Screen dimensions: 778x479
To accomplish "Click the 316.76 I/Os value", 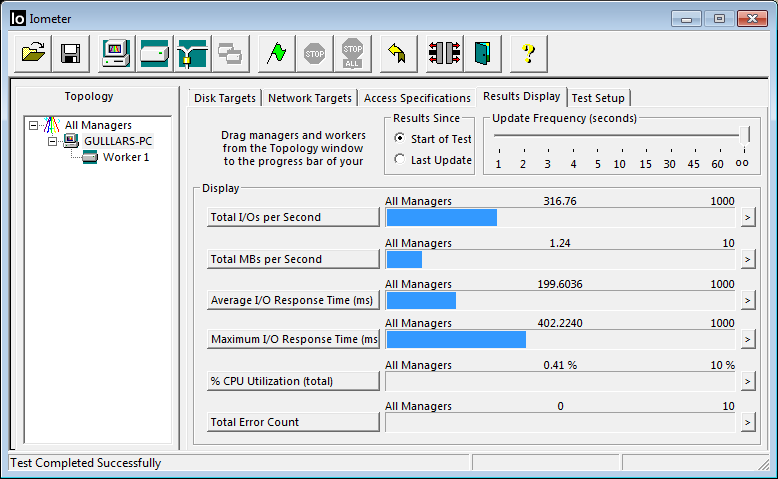I will pyautogui.click(x=560, y=201).
